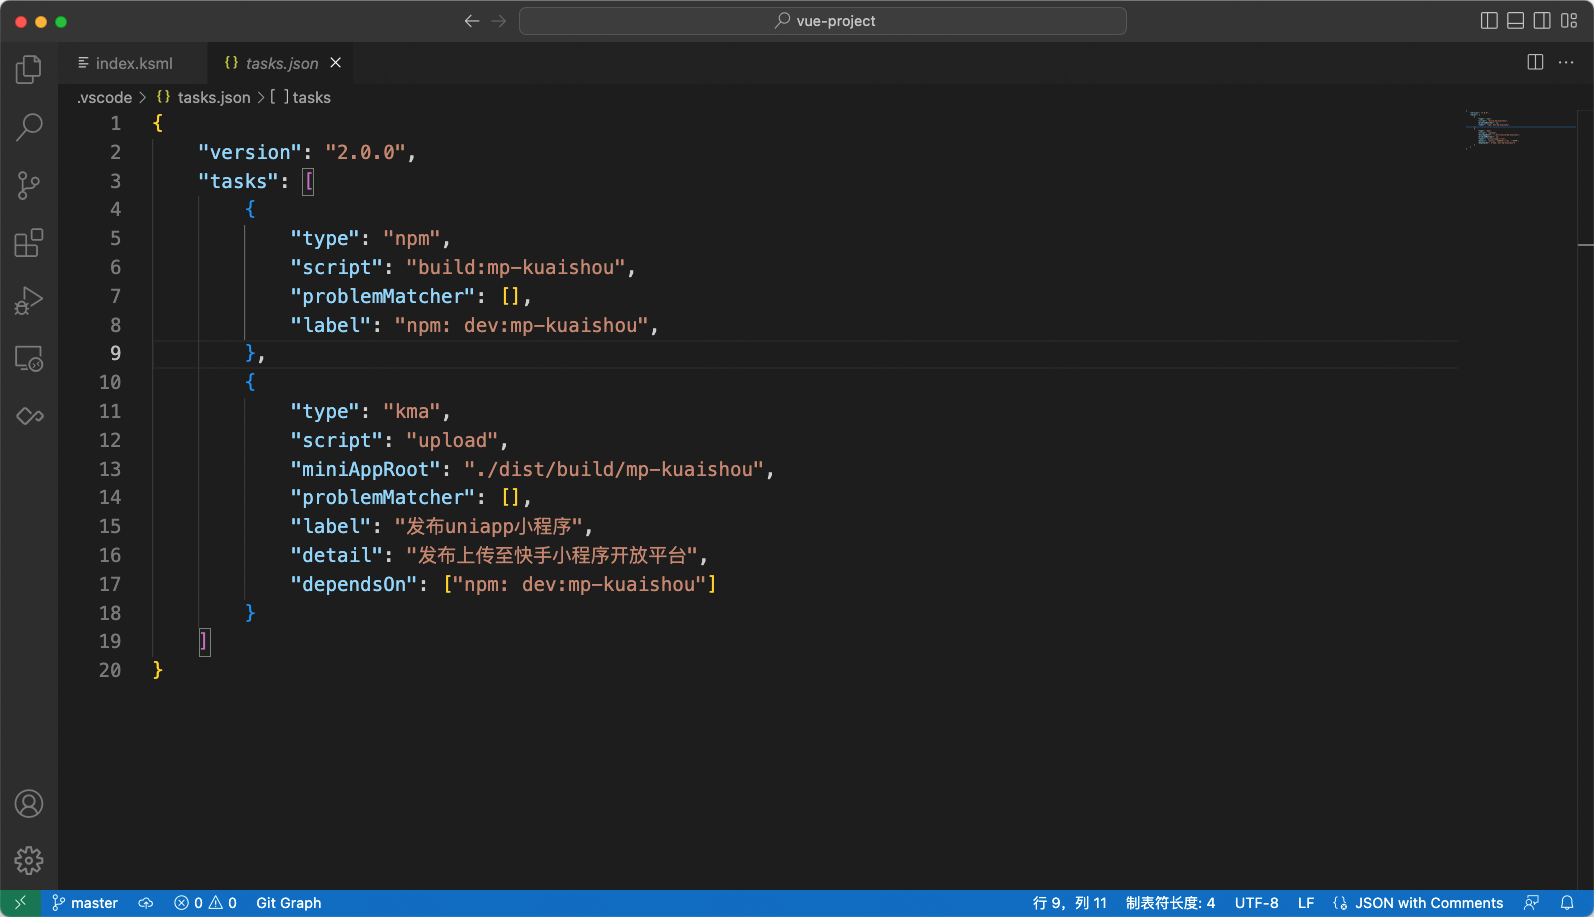Click "build:mp-kuaishou" script value
1594x917 pixels.
pyautogui.click(x=516, y=267)
